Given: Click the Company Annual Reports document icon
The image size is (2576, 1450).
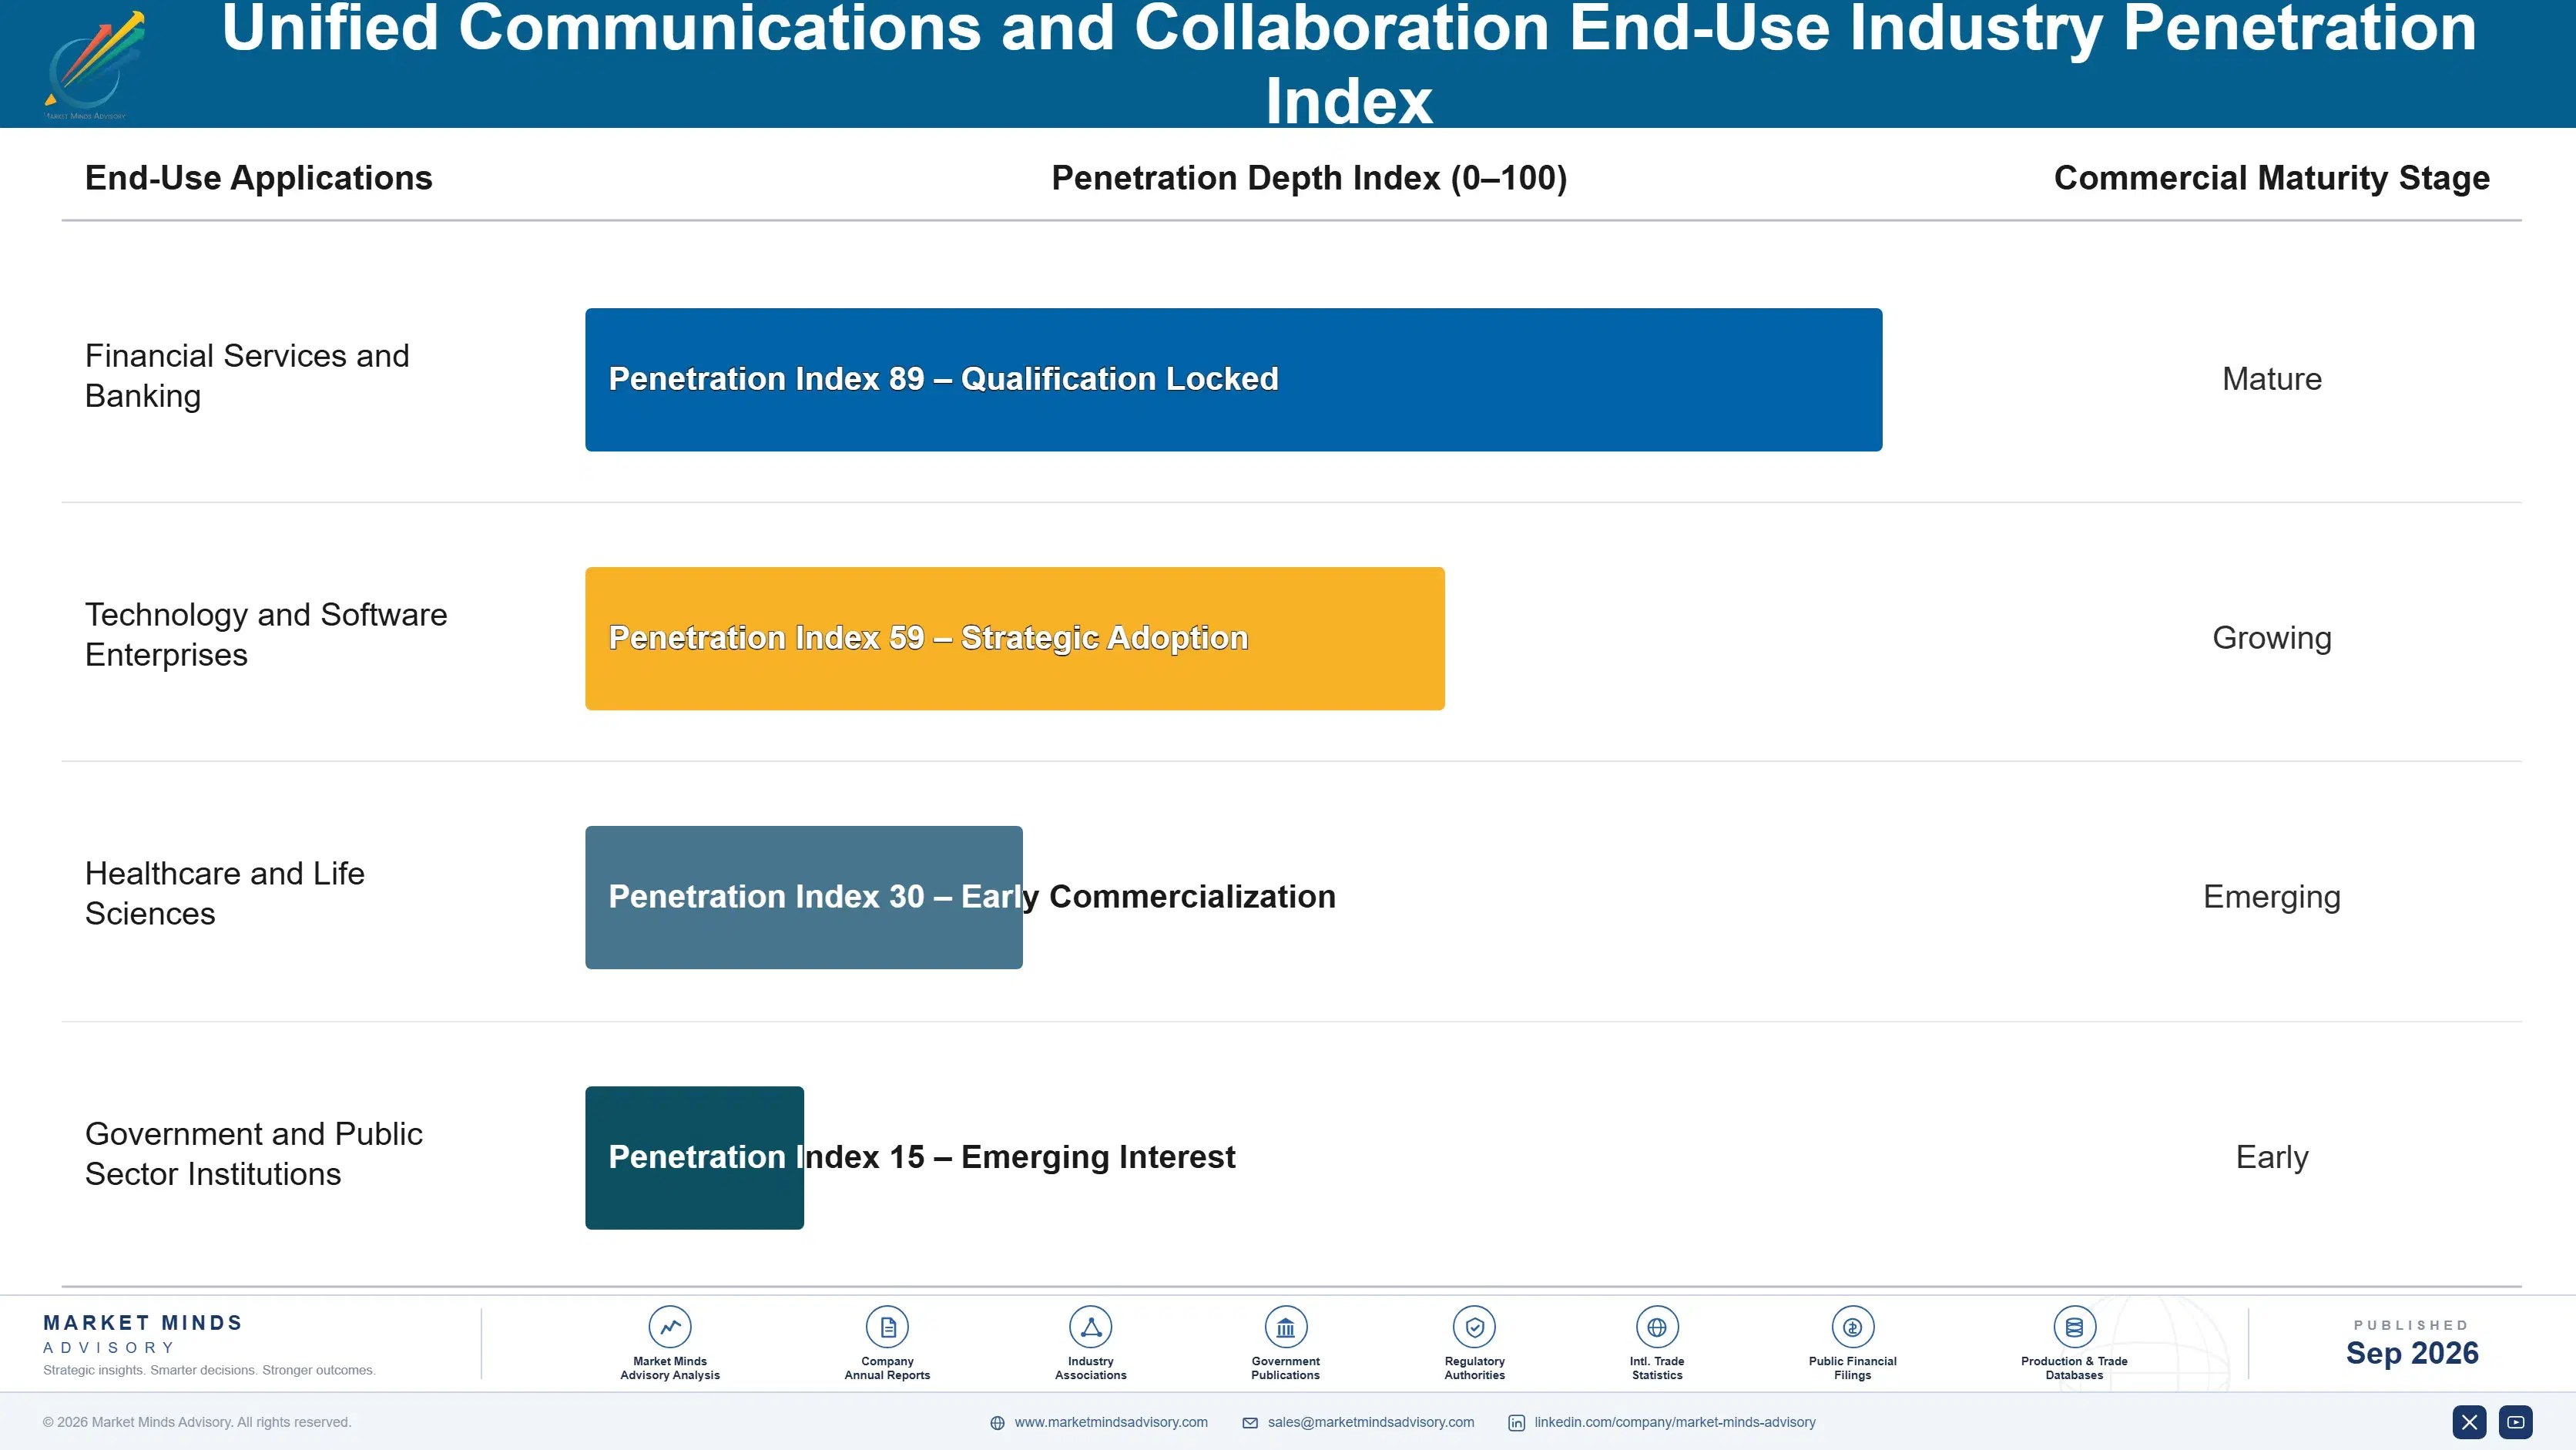Looking at the screenshot, I should pos(887,1327).
